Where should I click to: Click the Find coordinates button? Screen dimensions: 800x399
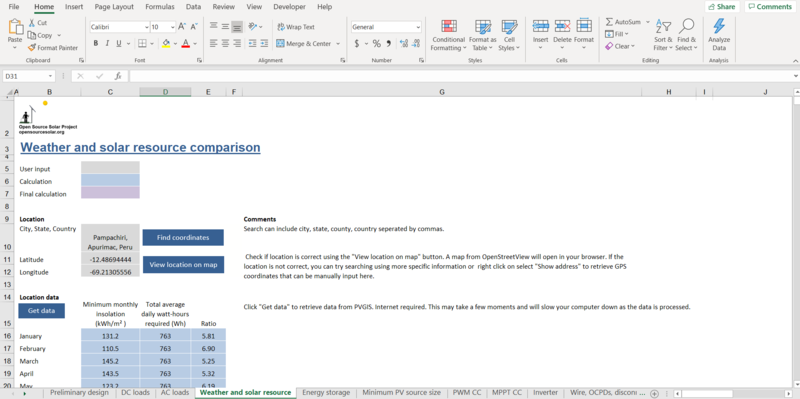coord(183,237)
